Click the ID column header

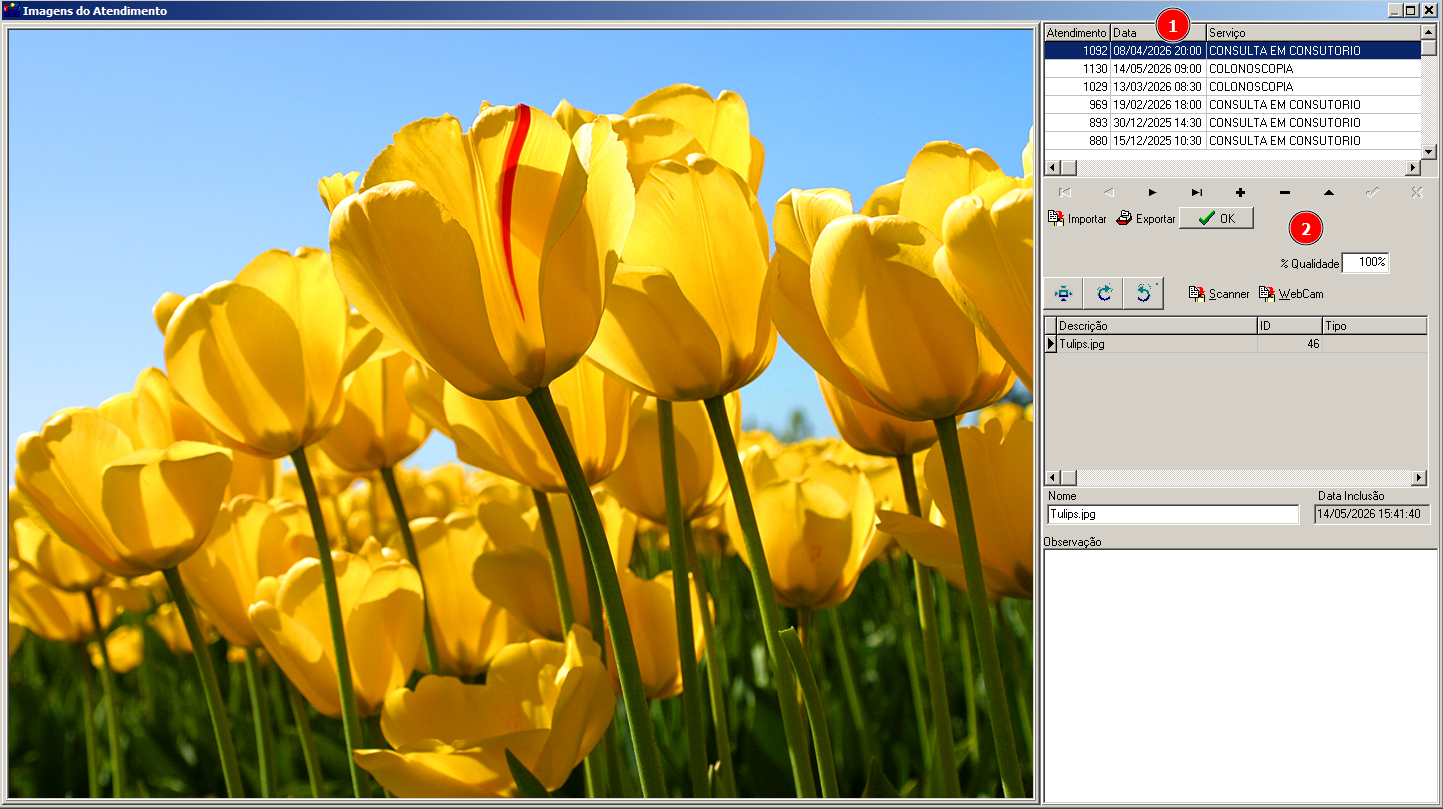click(1290, 326)
